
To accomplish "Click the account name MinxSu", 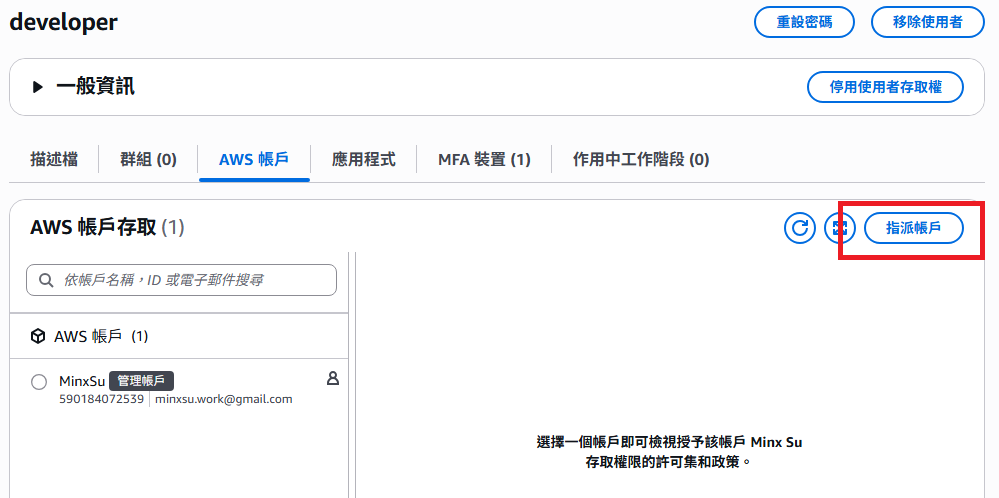I will (82, 381).
